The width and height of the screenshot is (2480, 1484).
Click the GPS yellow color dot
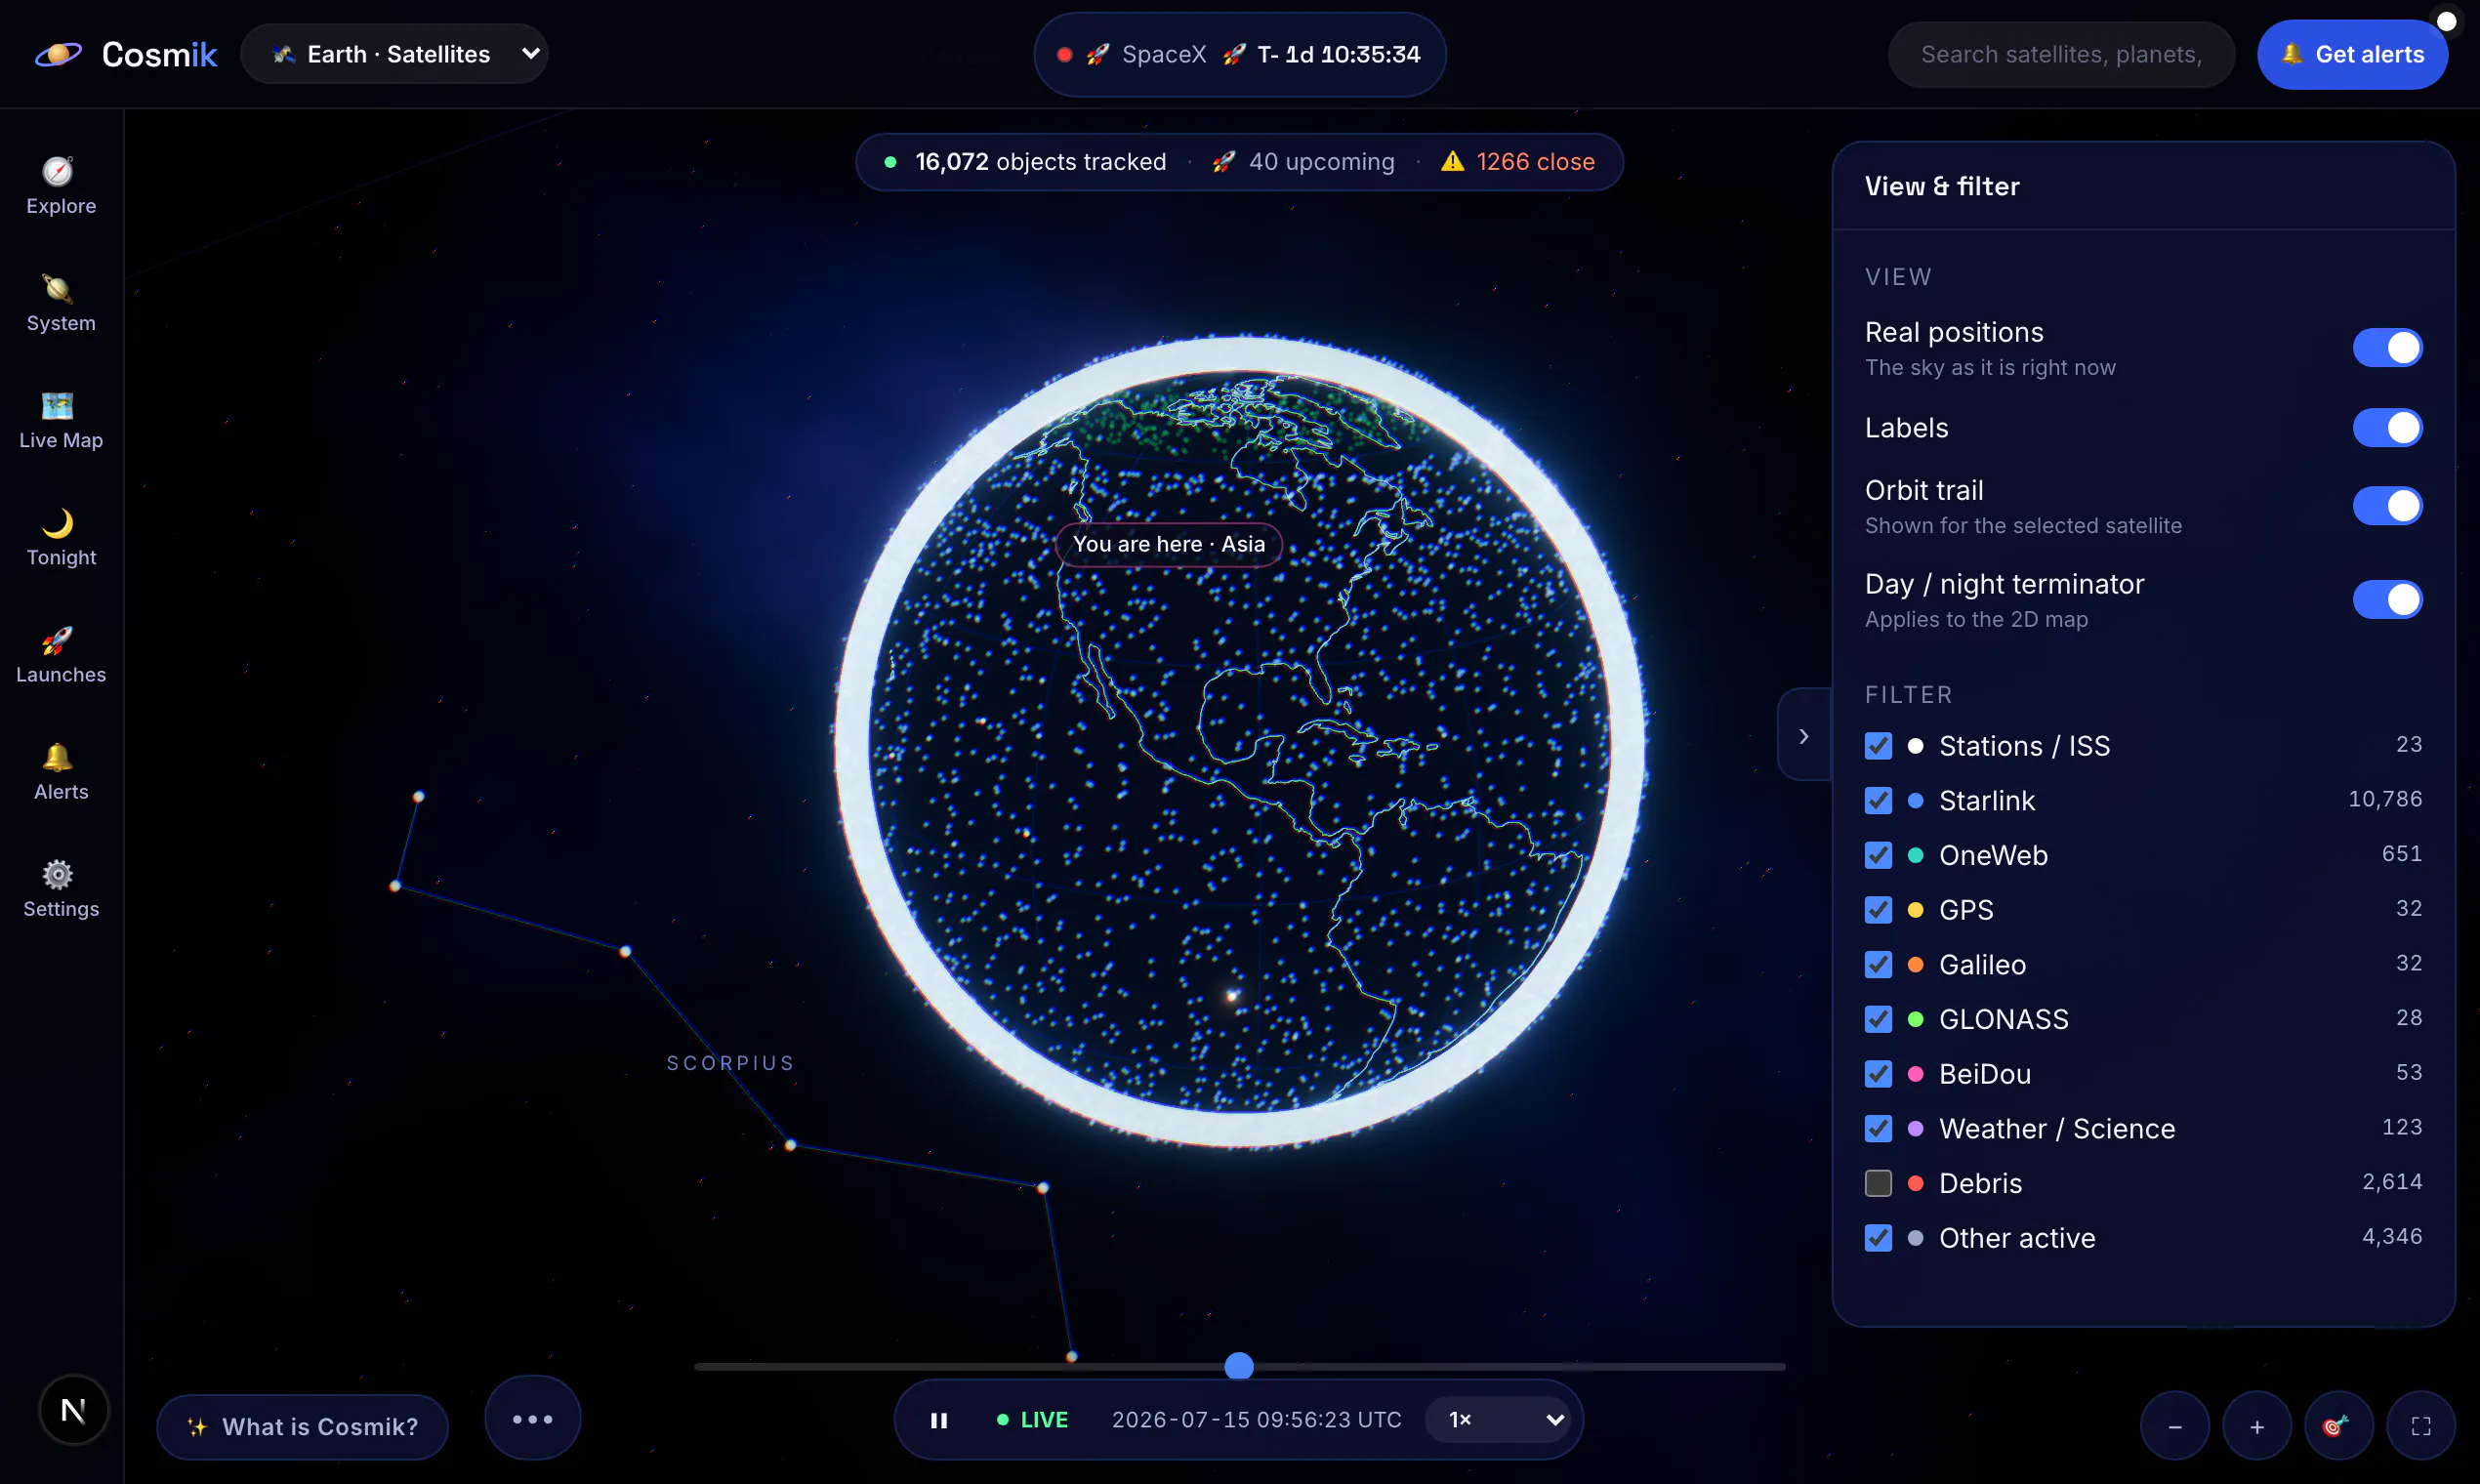1915,910
